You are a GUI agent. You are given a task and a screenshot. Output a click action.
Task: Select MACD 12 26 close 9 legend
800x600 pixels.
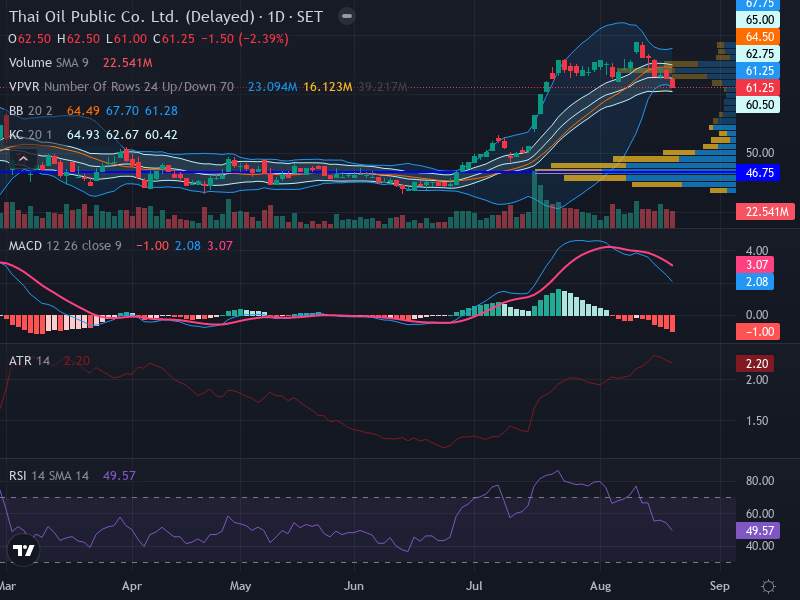pos(65,246)
